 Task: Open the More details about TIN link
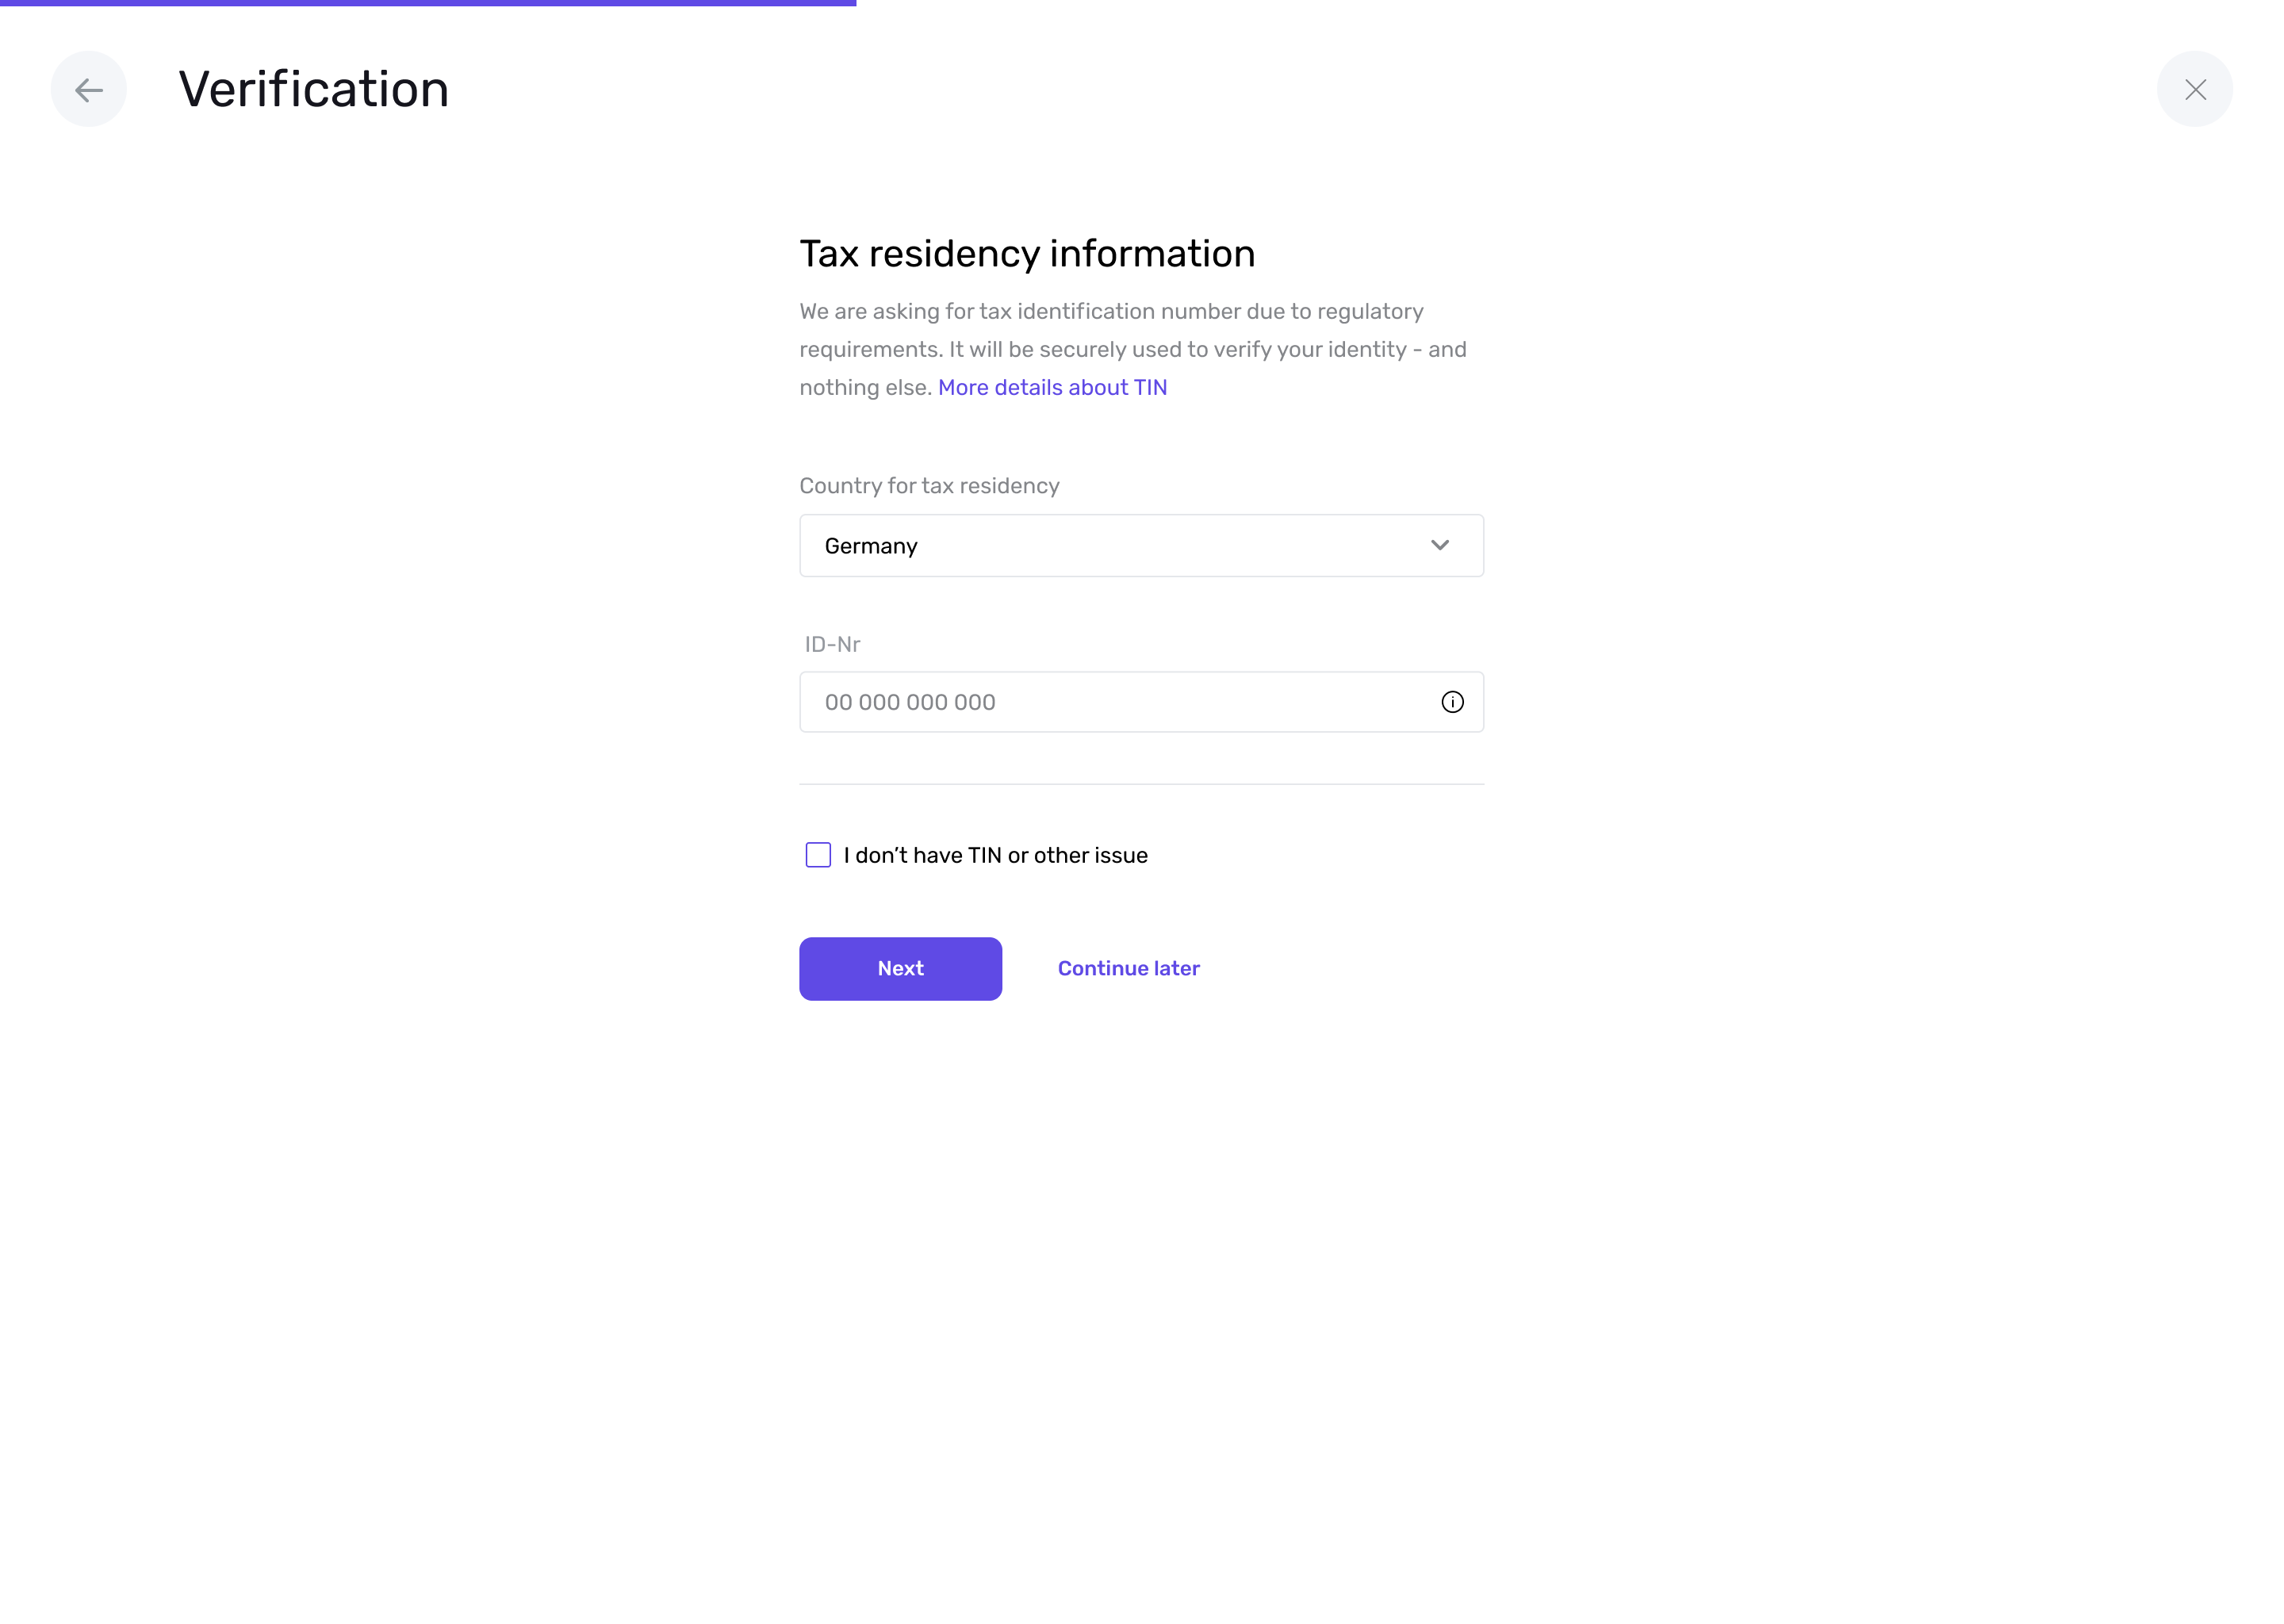(x=1052, y=388)
